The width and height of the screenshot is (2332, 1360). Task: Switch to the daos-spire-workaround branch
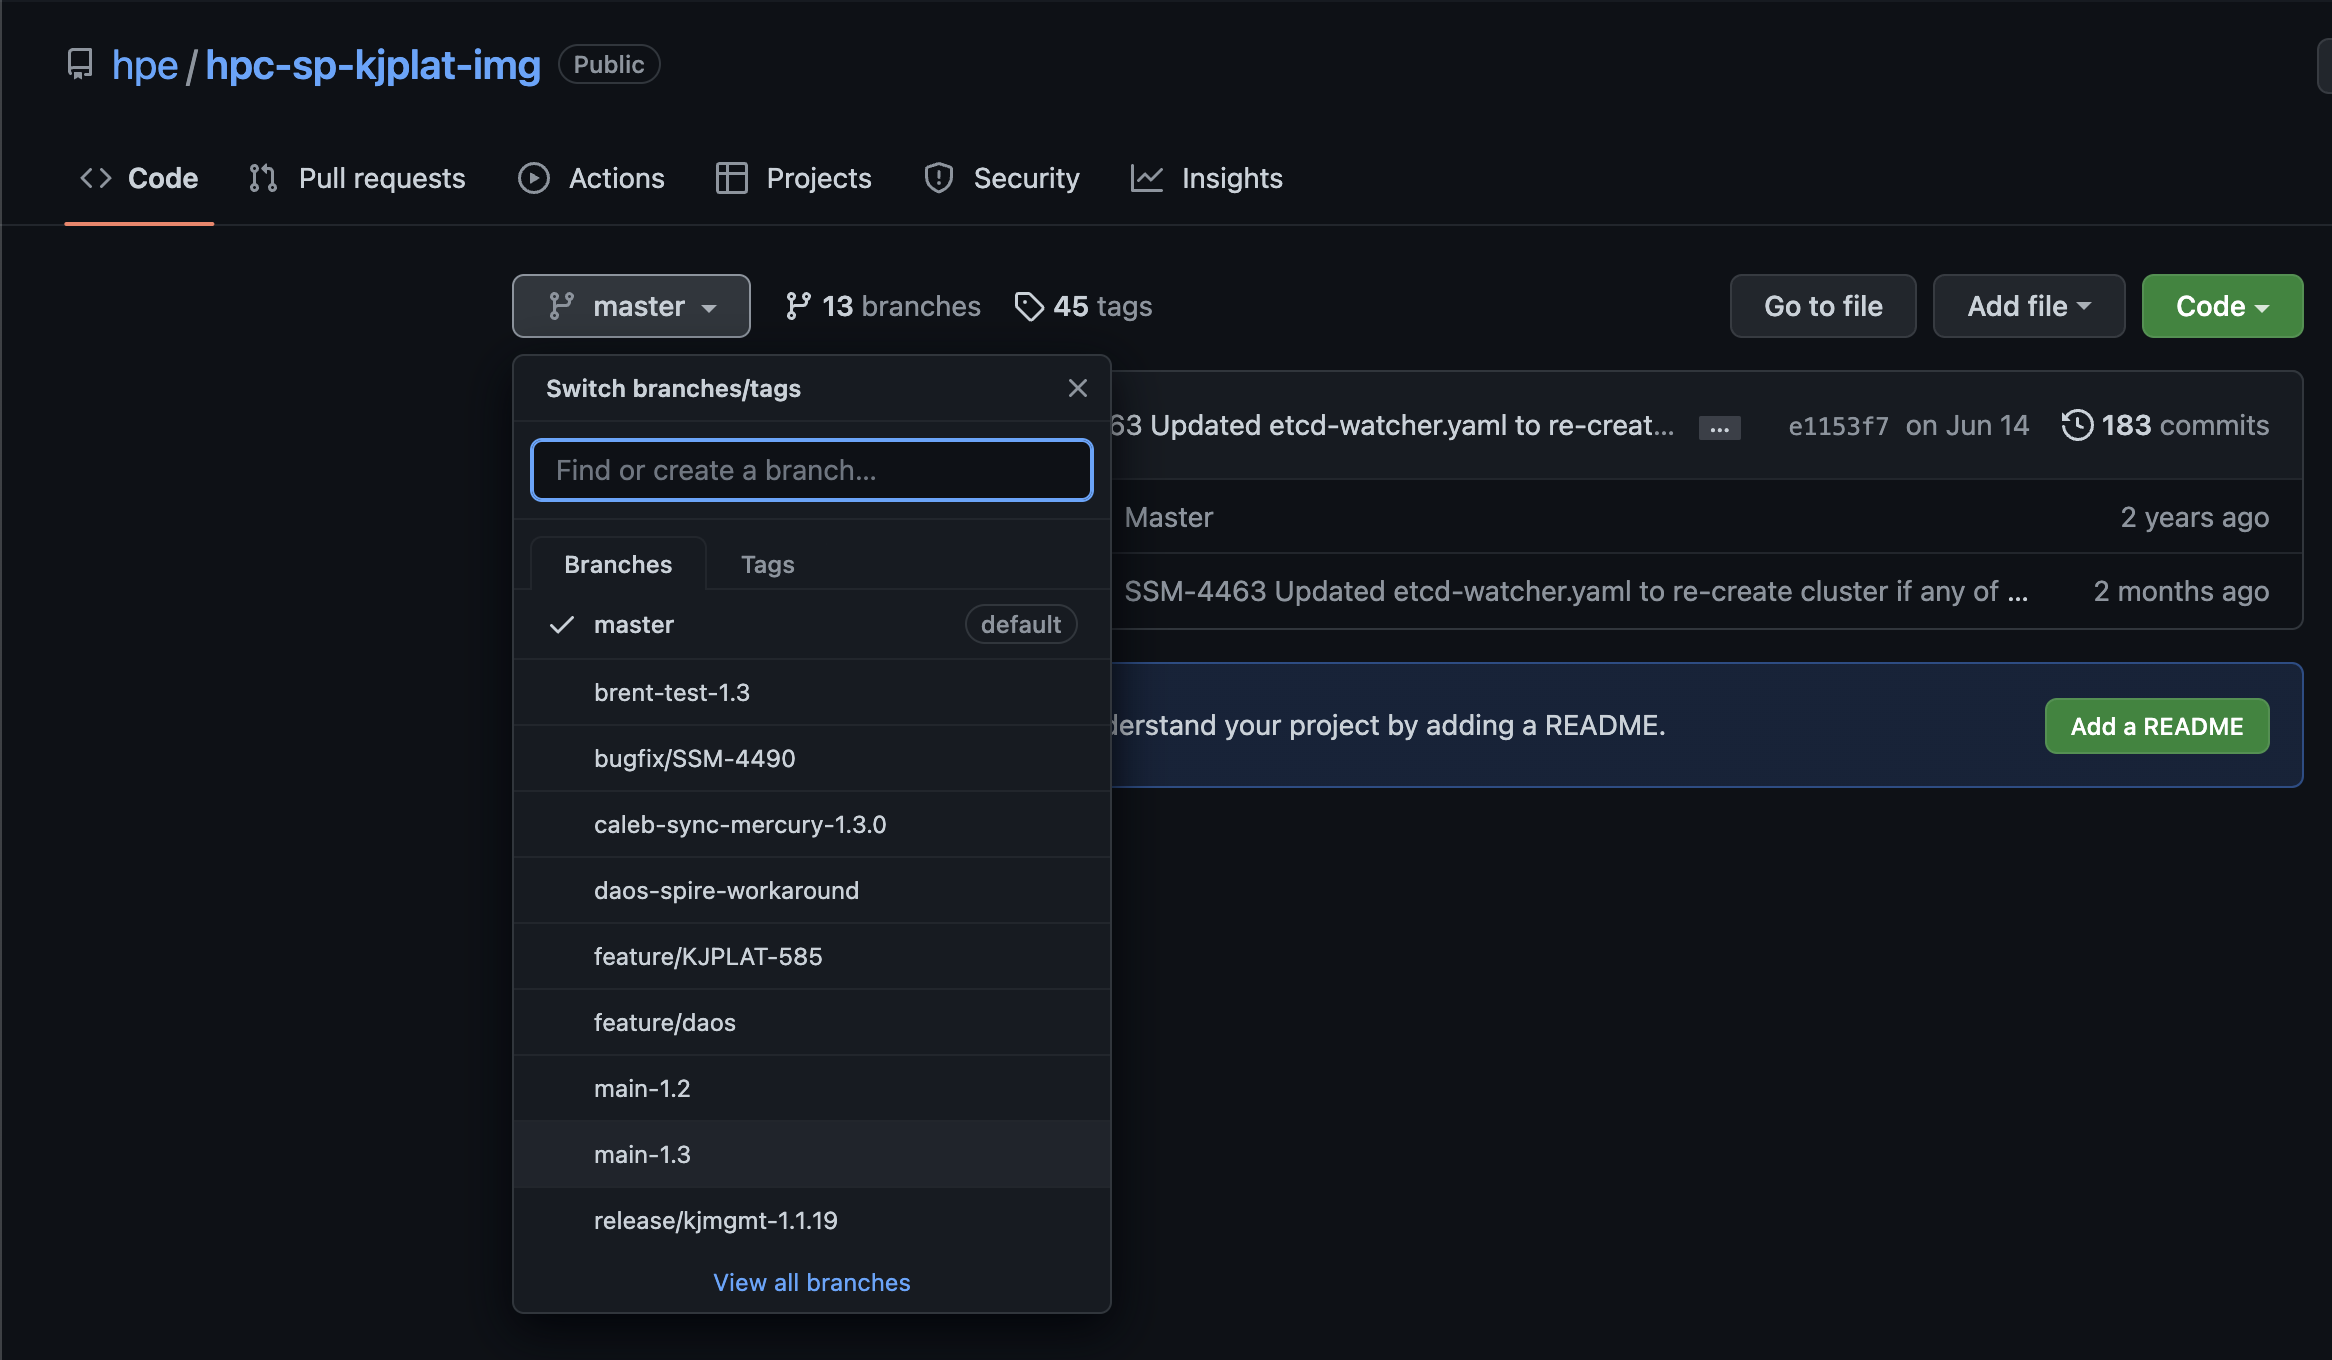(812, 890)
